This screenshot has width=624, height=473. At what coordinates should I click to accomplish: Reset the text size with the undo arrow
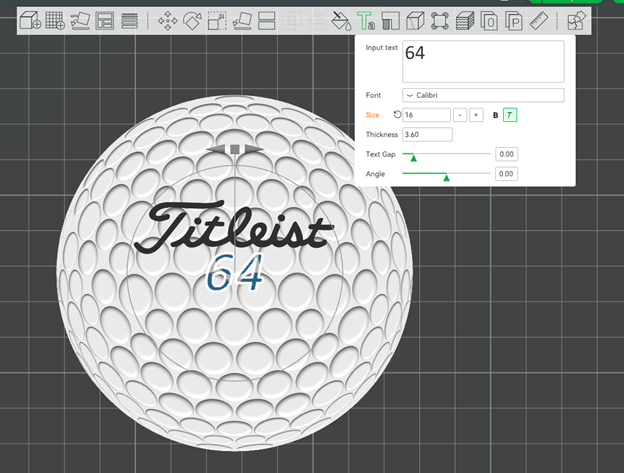[397, 115]
